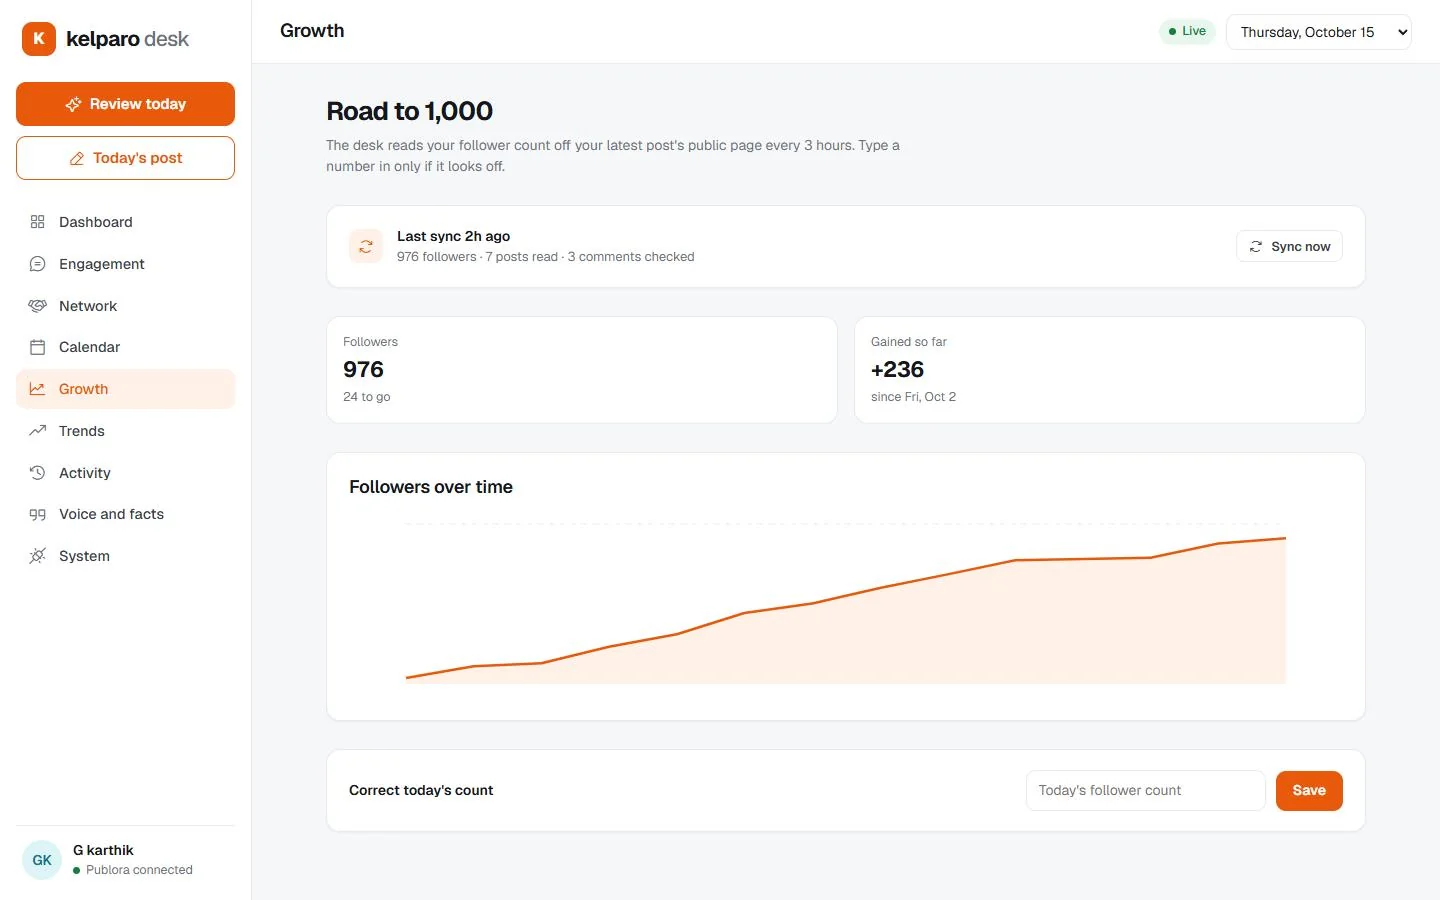Screen dimensions: 1440x900
Task: Click the Calendar icon in sidebar
Action: 38,347
